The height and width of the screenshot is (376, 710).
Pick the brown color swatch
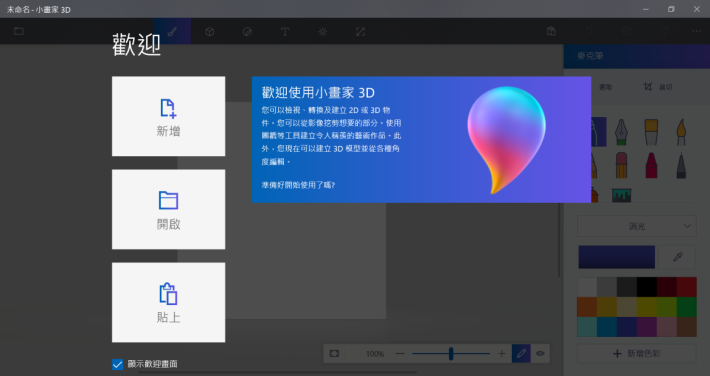(686, 327)
